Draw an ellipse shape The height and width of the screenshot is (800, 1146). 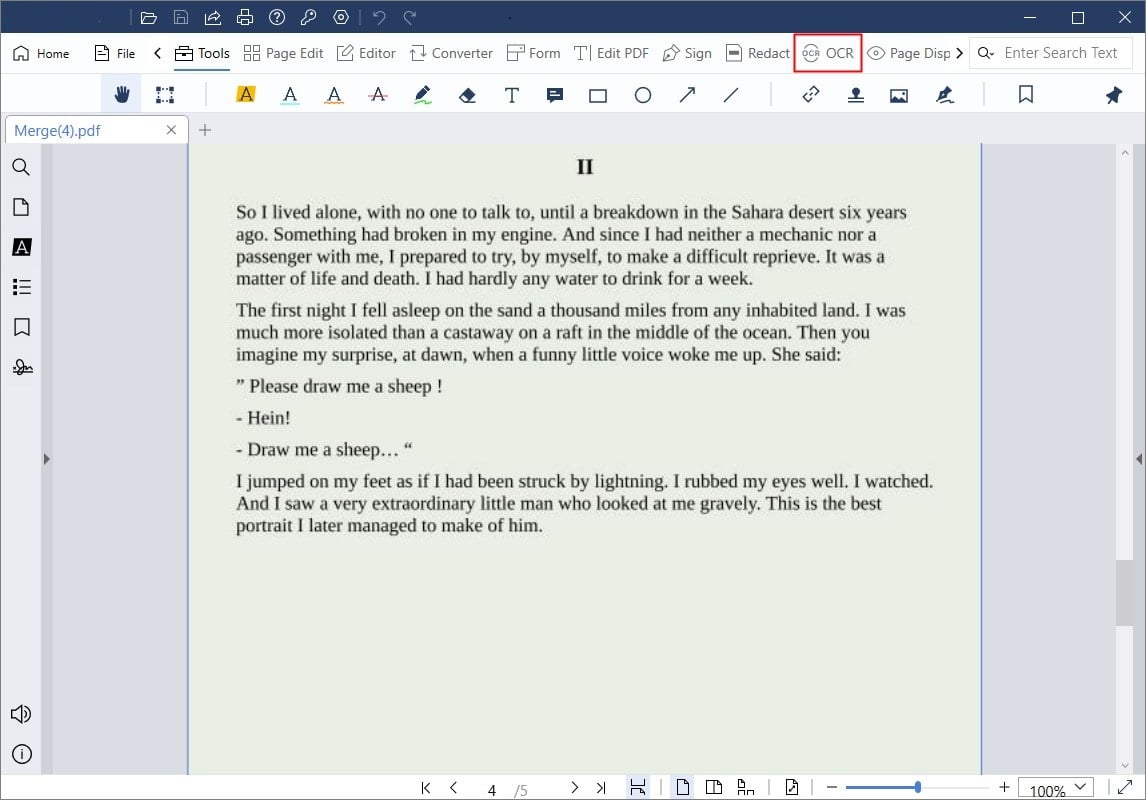[x=642, y=95]
